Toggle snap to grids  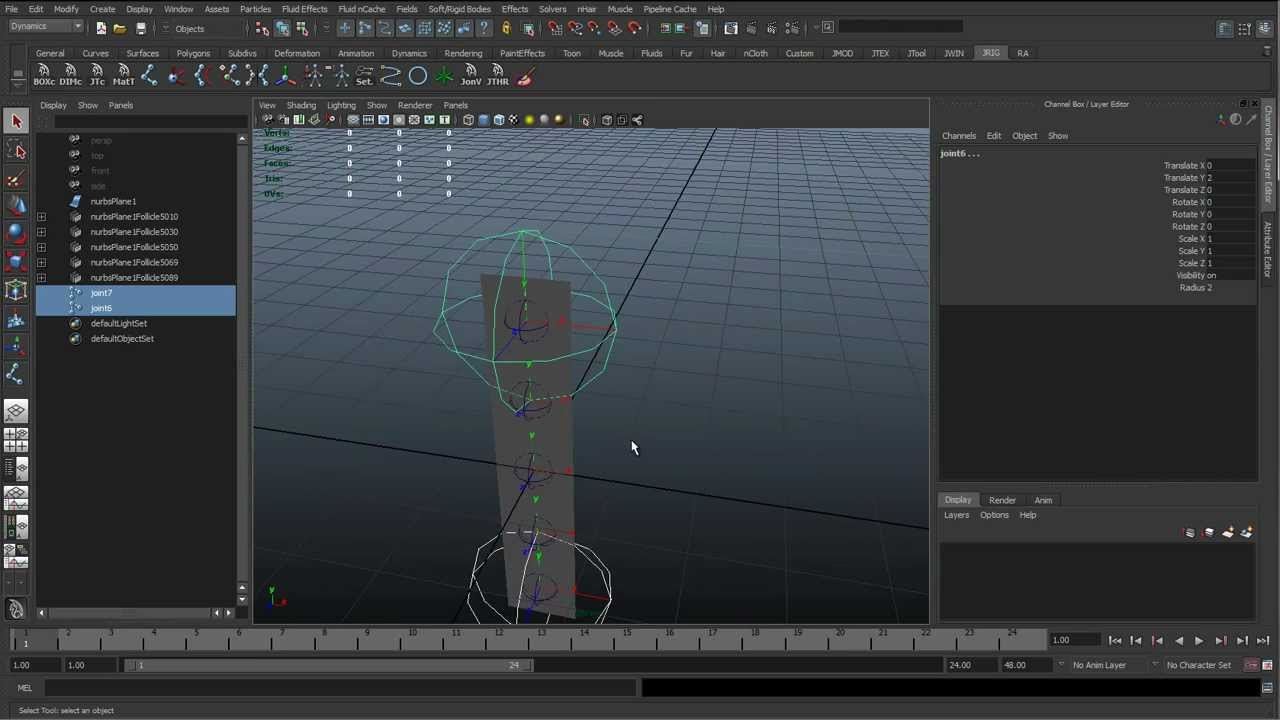pos(555,28)
